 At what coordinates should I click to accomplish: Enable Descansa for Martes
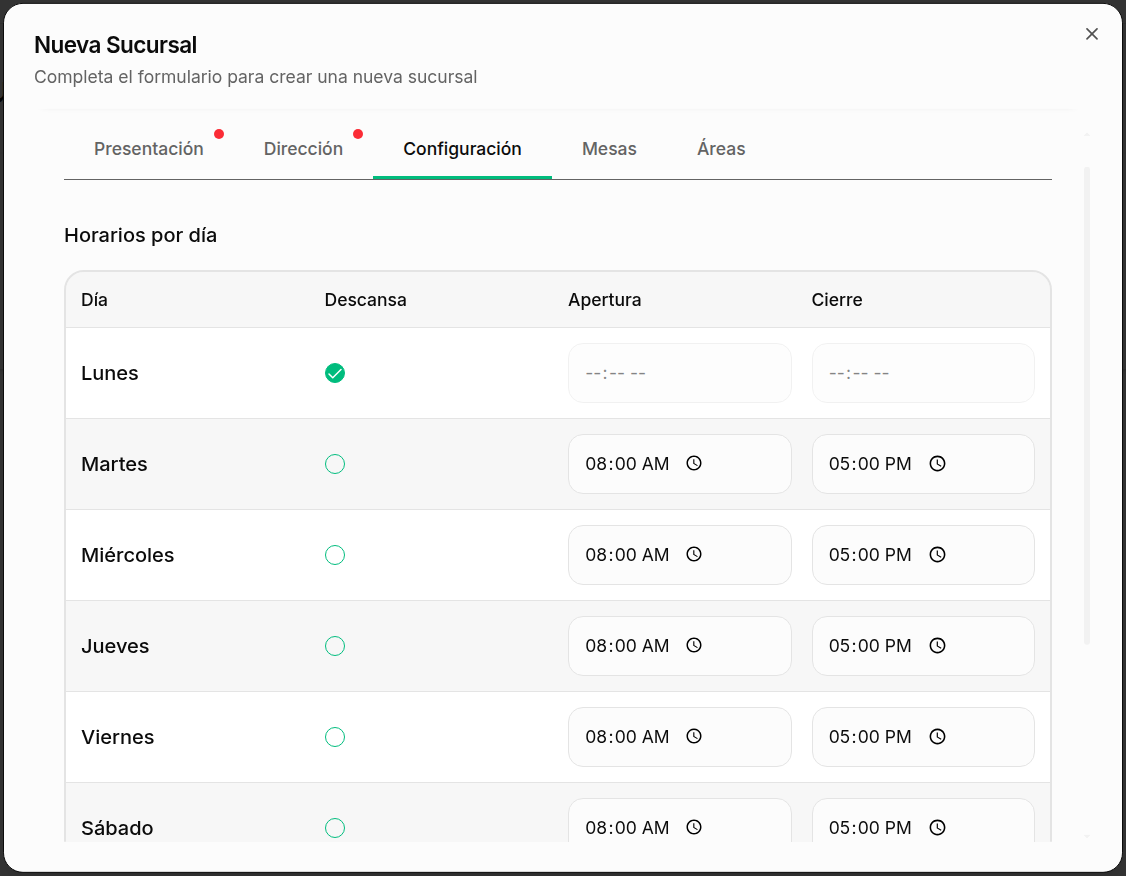(x=335, y=463)
